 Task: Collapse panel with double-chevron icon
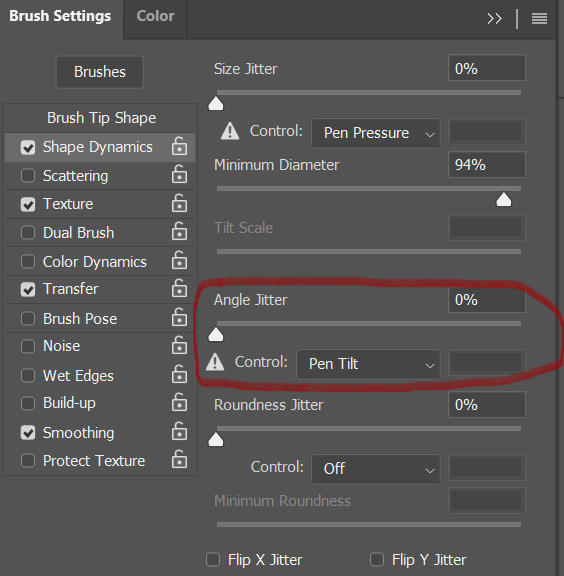pyautogui.click(x=494, y=18)
